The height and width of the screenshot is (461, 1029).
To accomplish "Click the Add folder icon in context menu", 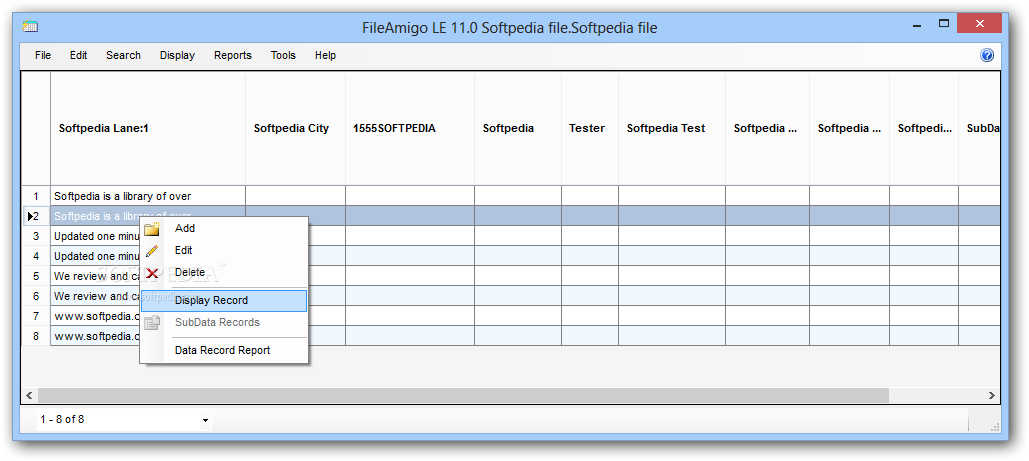I will [152, 229].
